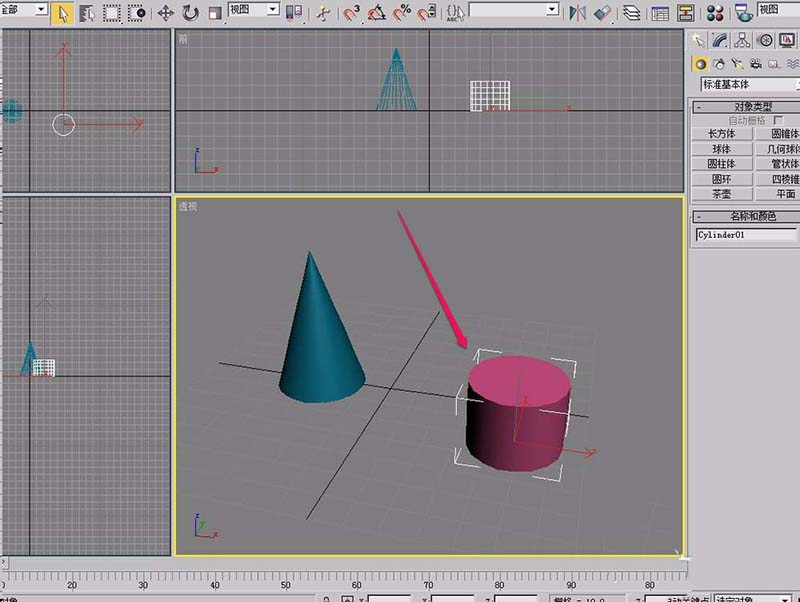This screenshot has height=602, width=800.
Task: Toggle the Angle Snap icon
Action: pyautogui.click(x=377, y=13)
